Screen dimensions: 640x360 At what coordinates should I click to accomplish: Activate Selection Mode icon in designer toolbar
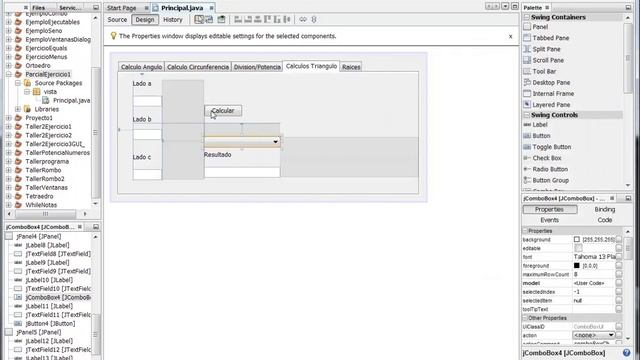coord(199,19)
